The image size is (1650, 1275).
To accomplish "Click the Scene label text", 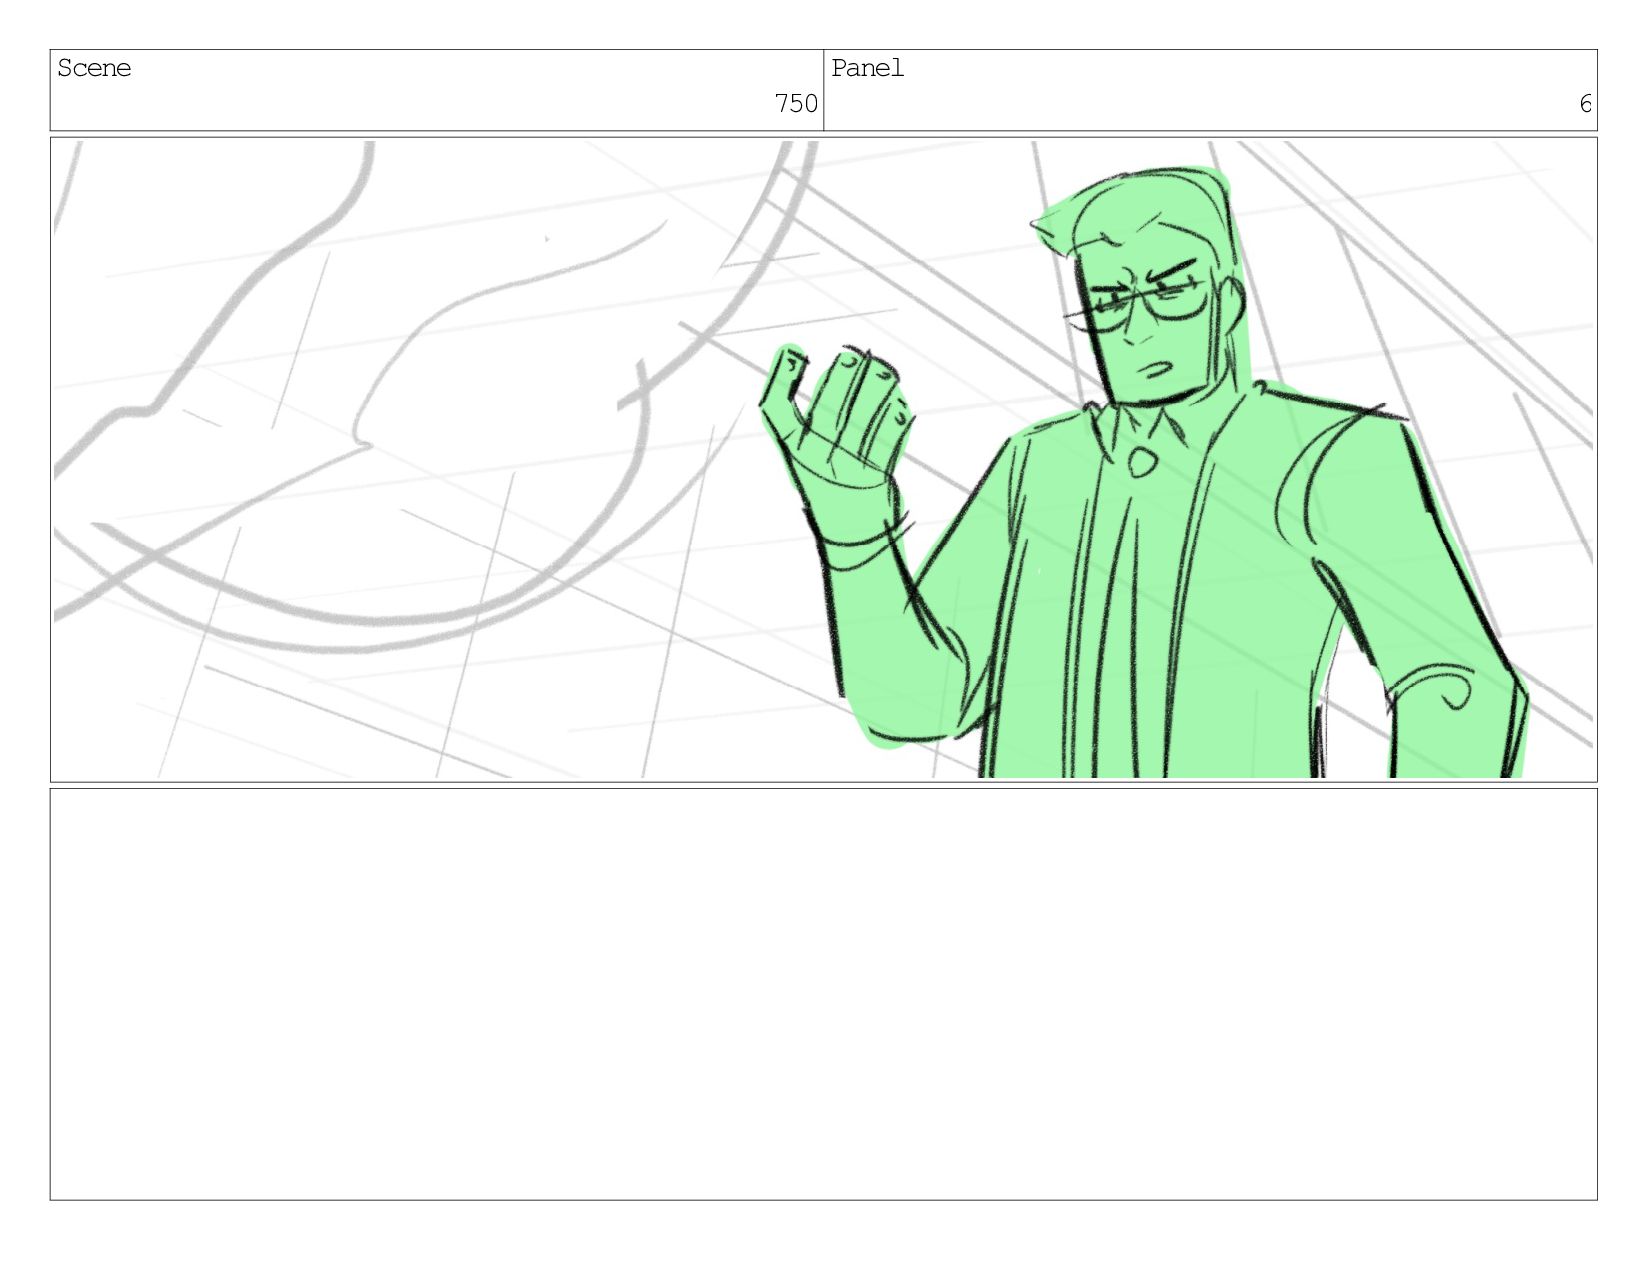I will [94, 68].
